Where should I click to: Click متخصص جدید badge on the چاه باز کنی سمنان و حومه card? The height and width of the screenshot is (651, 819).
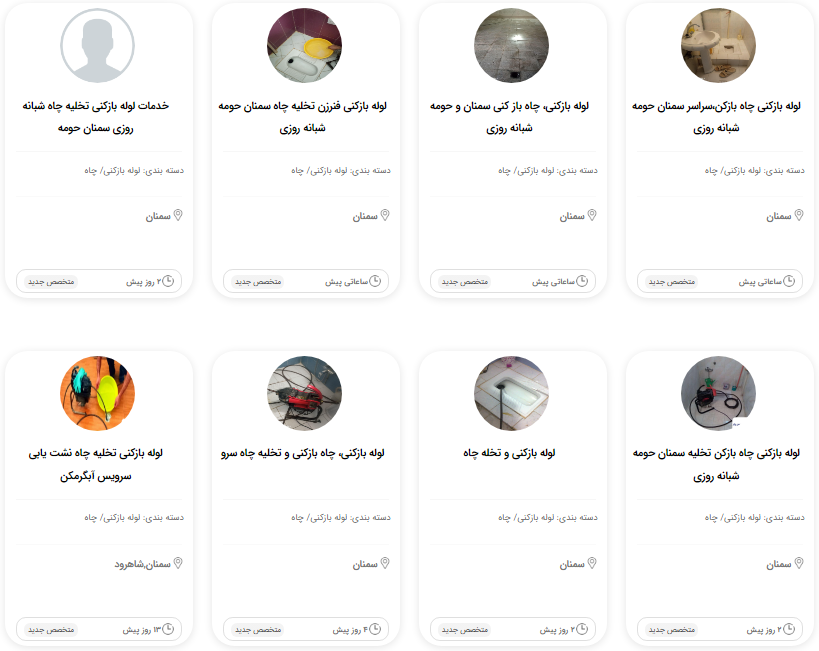465,282
